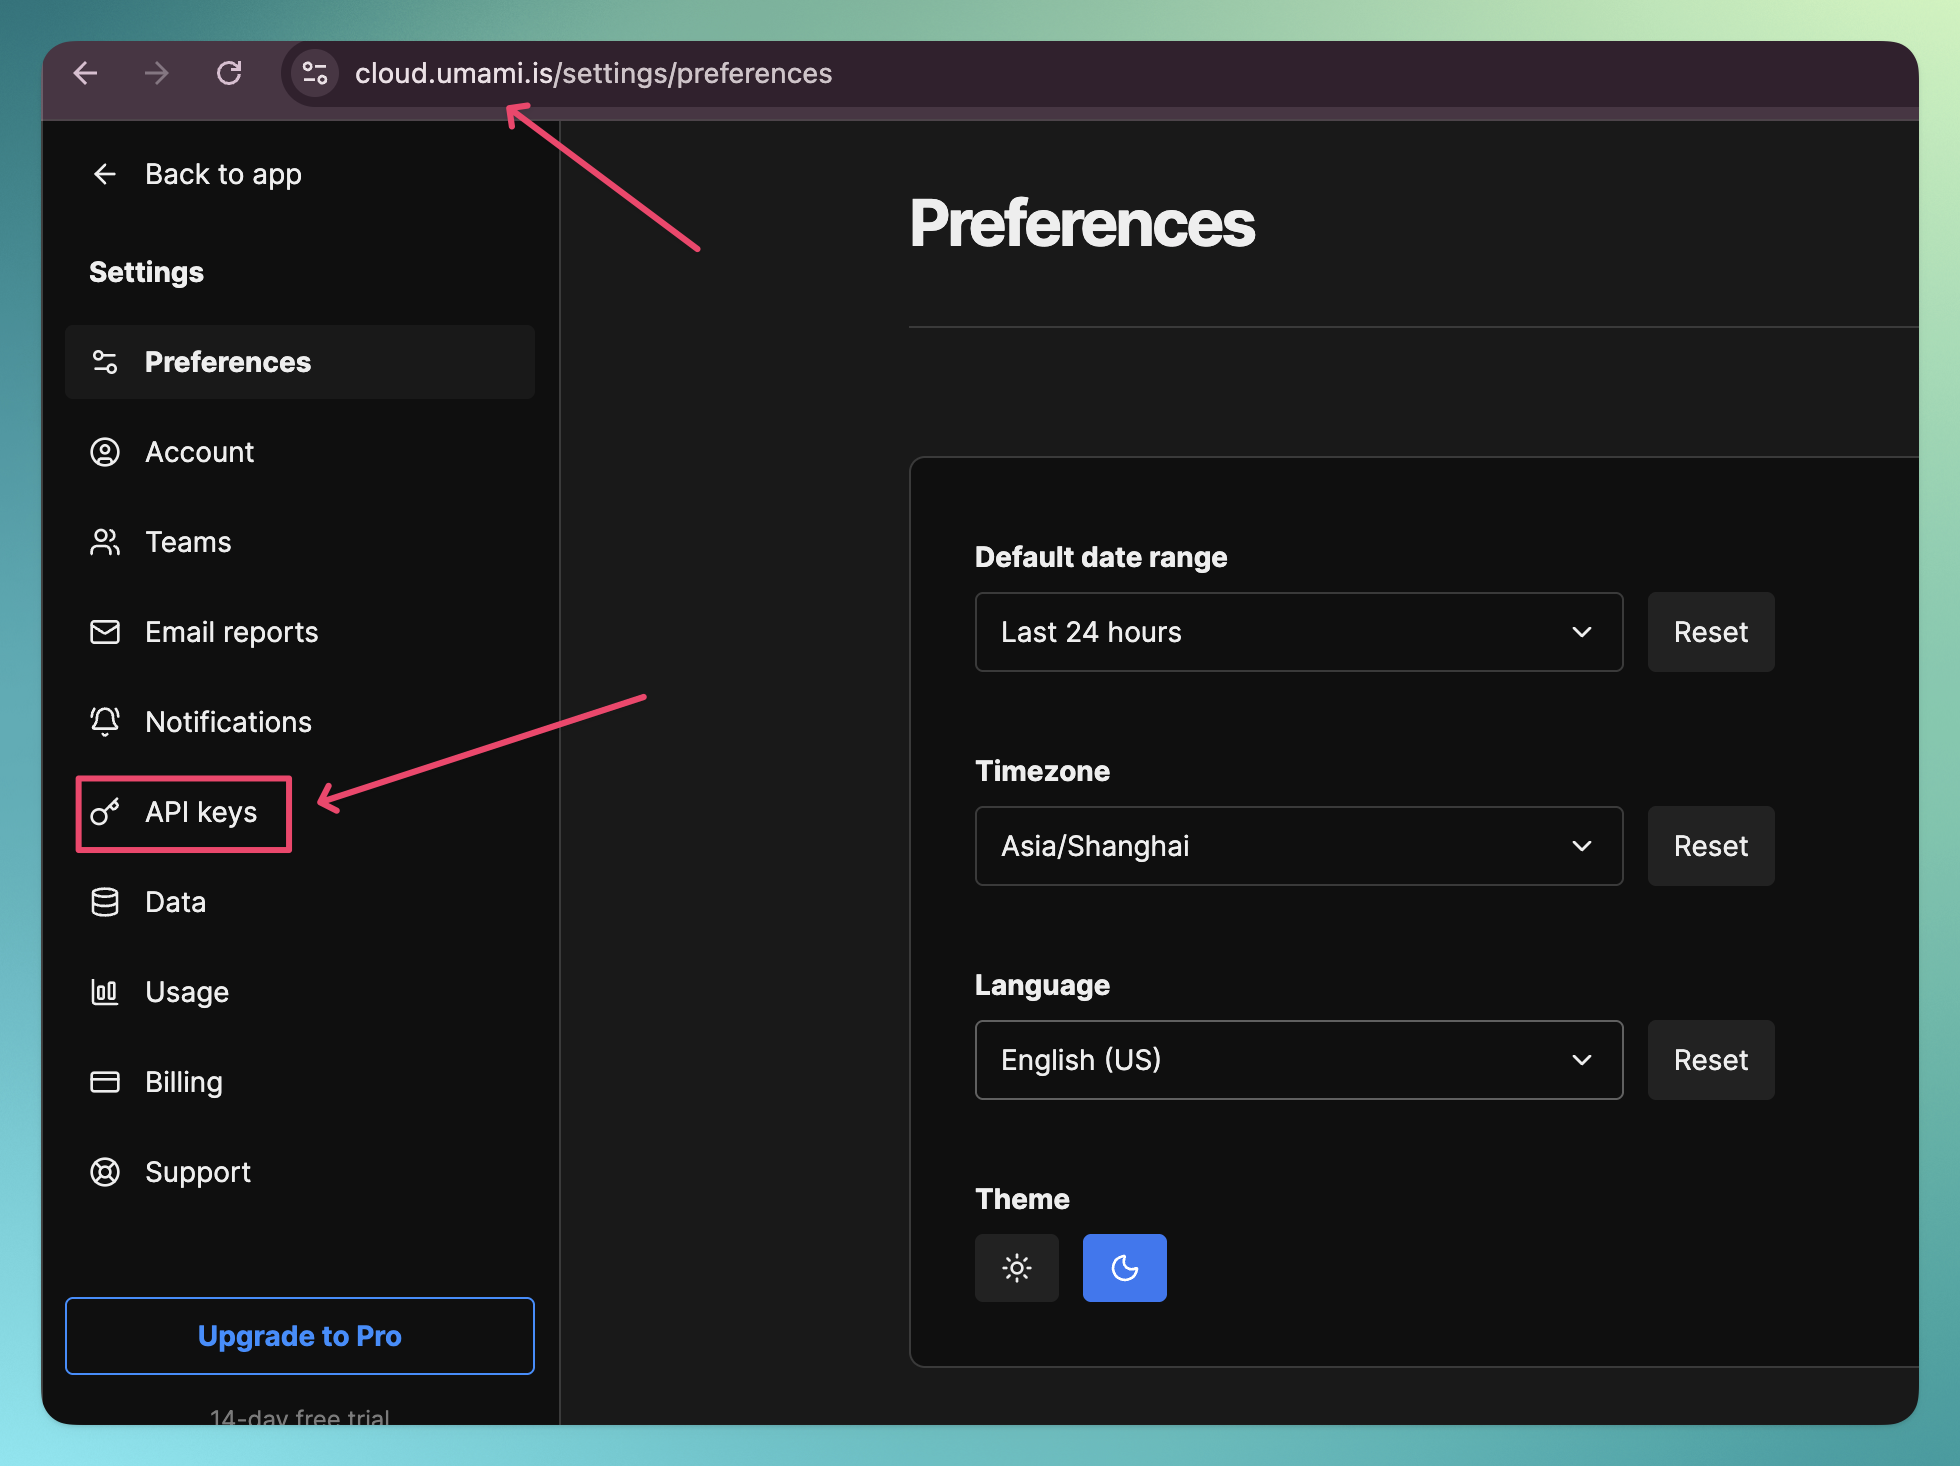Open the Usage settings page
This screenshot has width=1960, height=1466.
(x=187, y=992)
